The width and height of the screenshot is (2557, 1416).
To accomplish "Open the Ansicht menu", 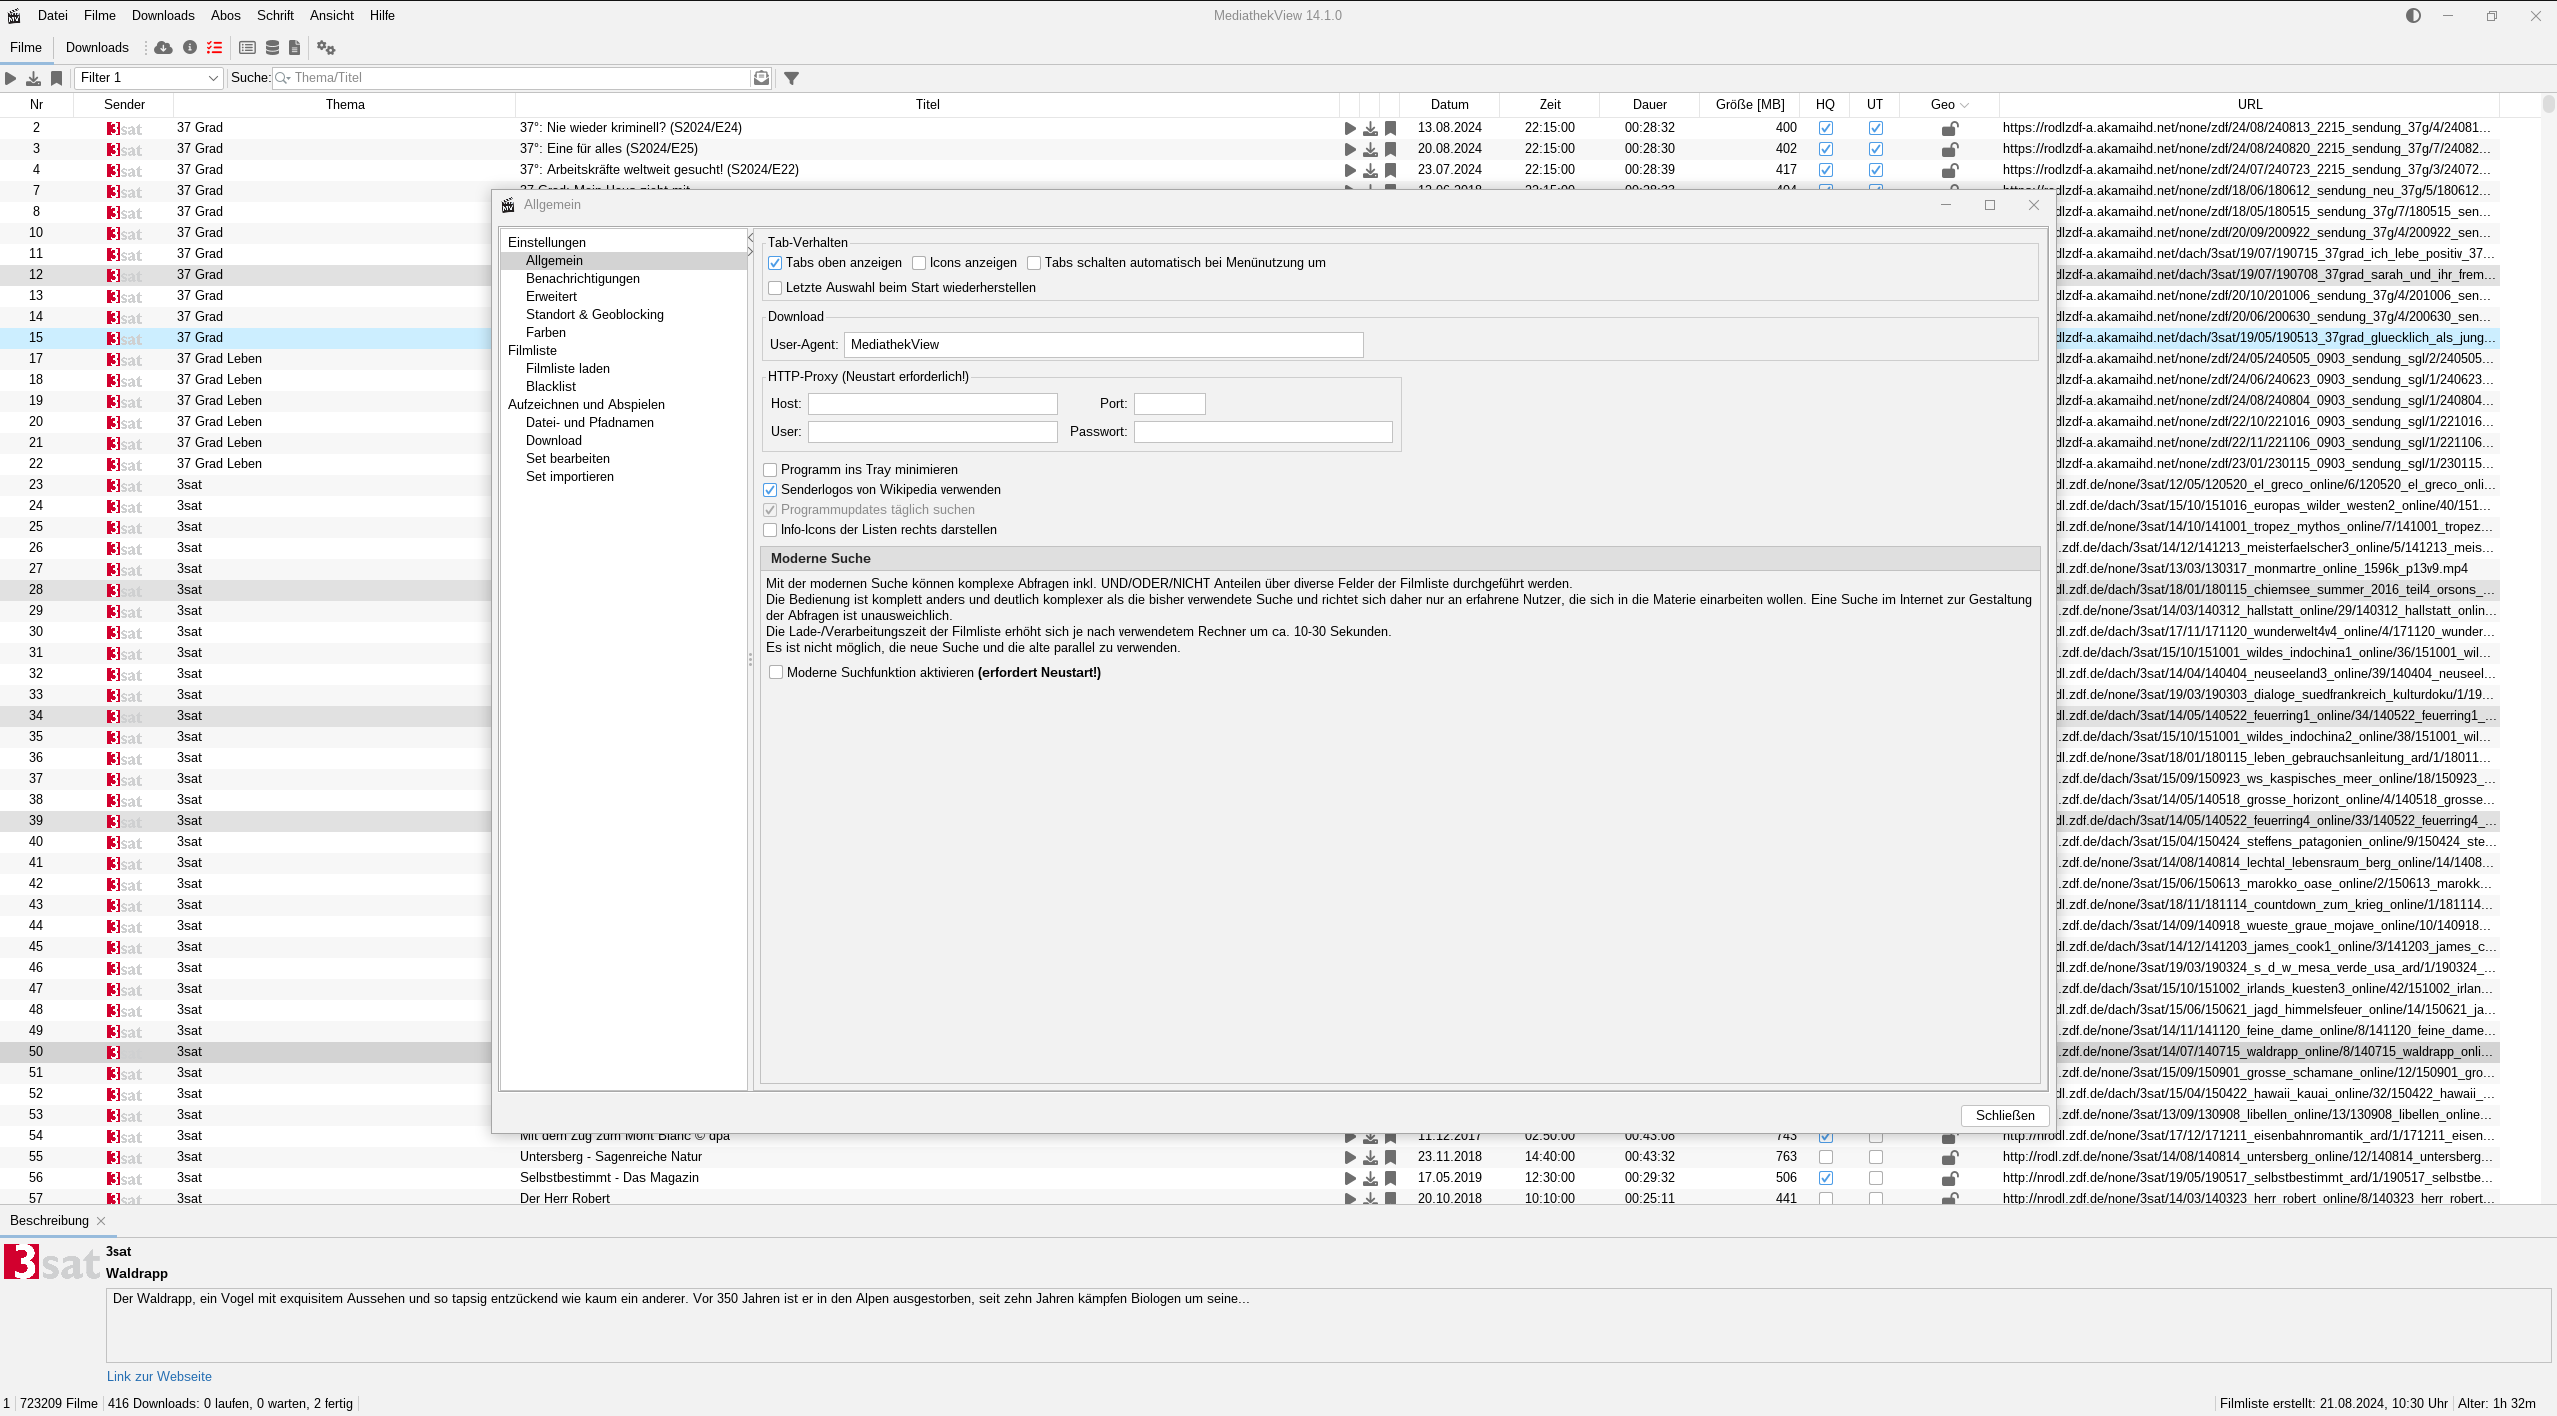I will (x=332, y=16).
